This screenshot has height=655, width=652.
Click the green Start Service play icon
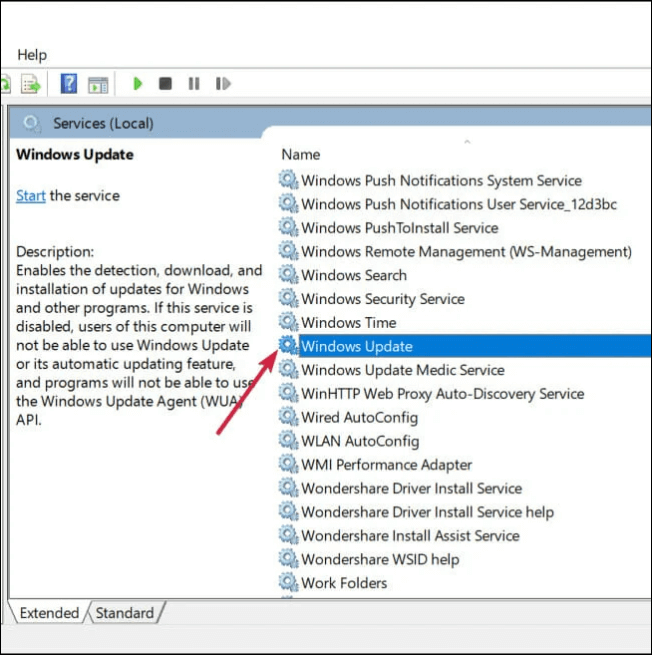click(x=137, y=84)
